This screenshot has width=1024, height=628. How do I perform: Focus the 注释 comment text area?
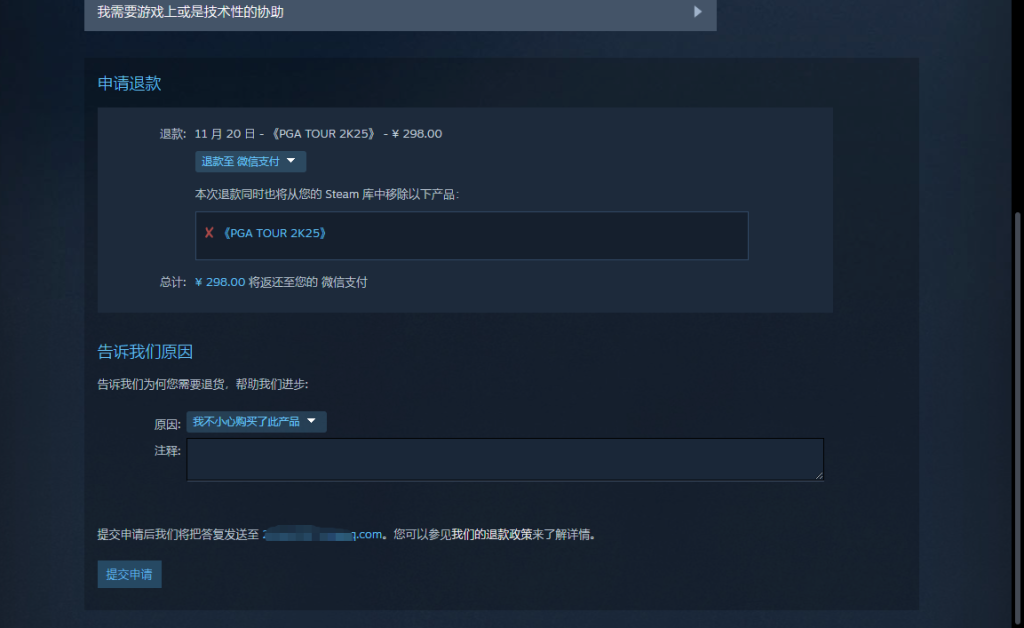point(505,460)
